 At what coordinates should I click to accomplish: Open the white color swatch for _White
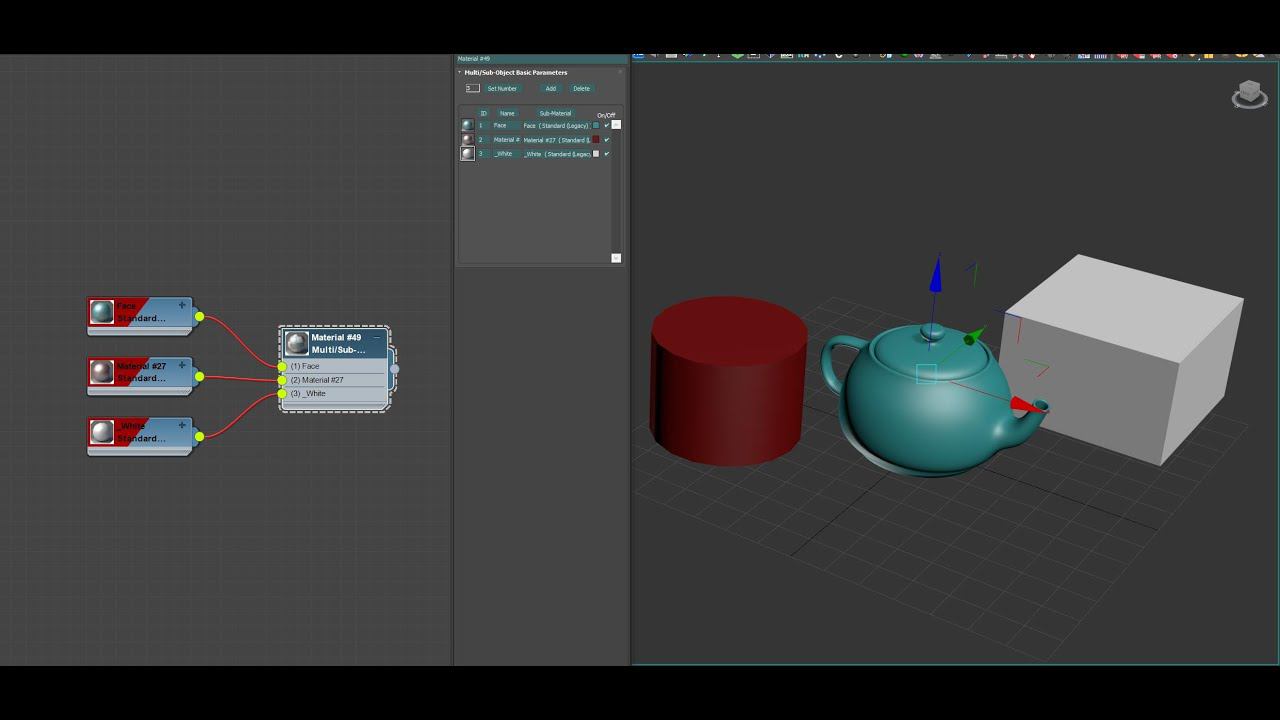tap(596, 154)
